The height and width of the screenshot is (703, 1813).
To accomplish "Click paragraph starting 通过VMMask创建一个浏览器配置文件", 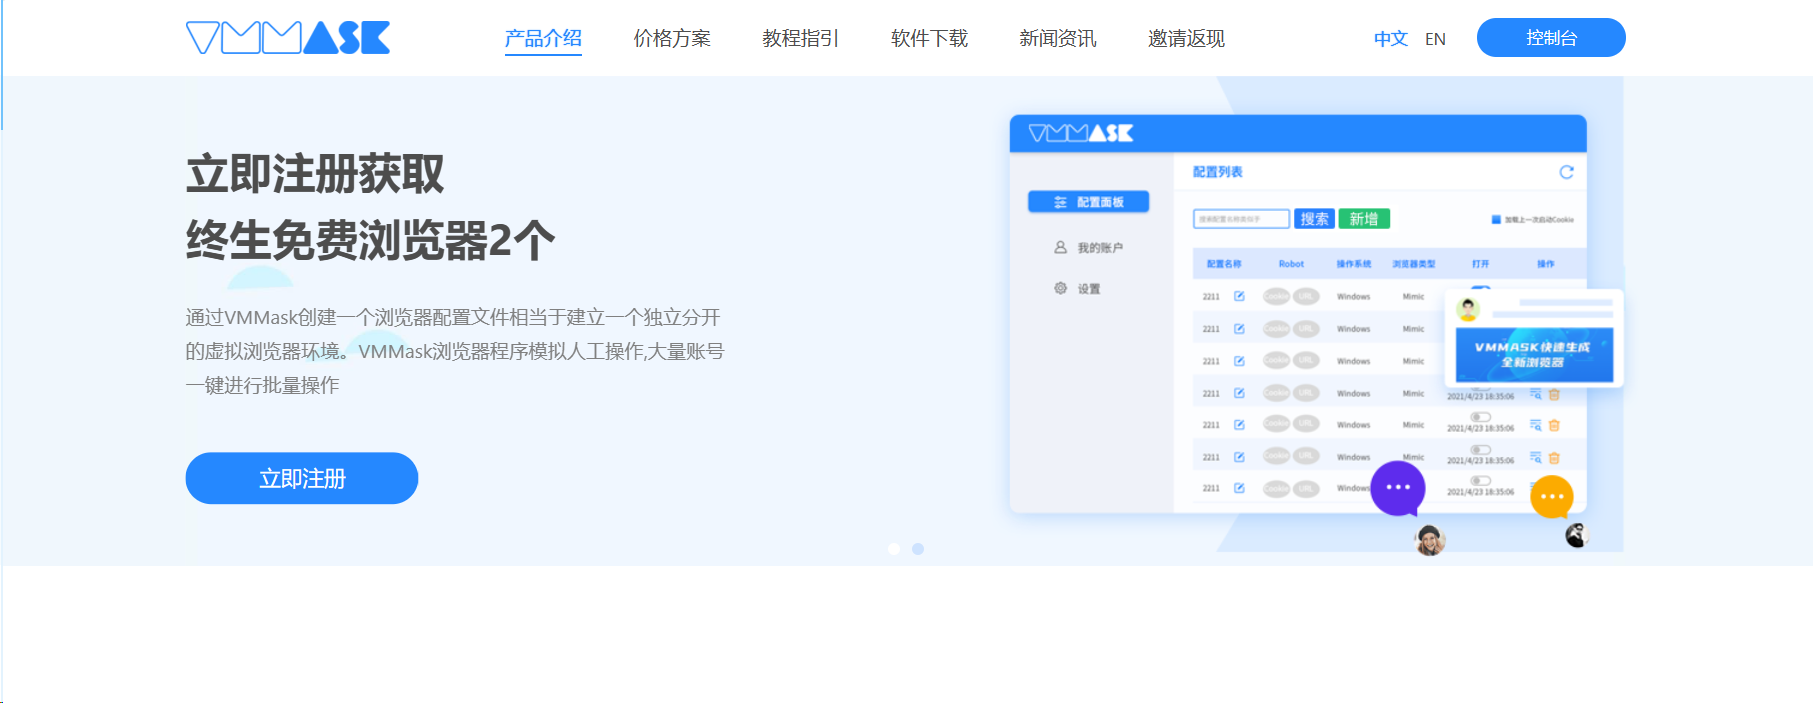I will click(455, 351).
